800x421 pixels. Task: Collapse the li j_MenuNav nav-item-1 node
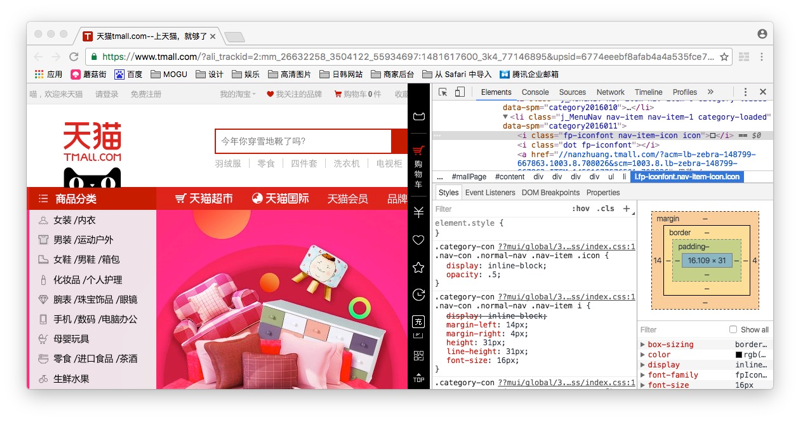pyautogui.click(x=505, y=117)
